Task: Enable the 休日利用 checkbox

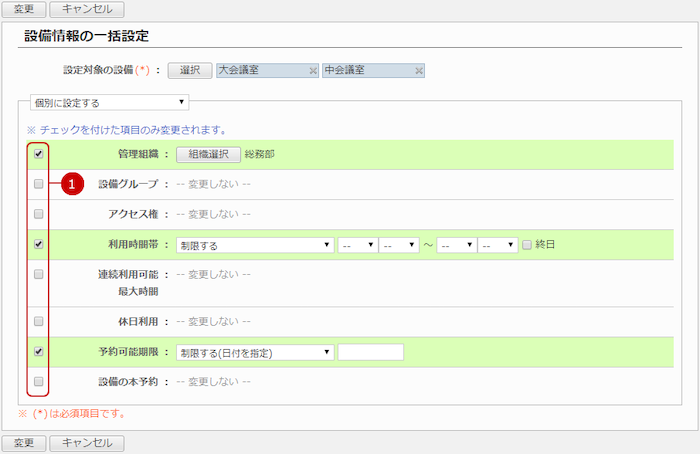Action: [38, 321]
